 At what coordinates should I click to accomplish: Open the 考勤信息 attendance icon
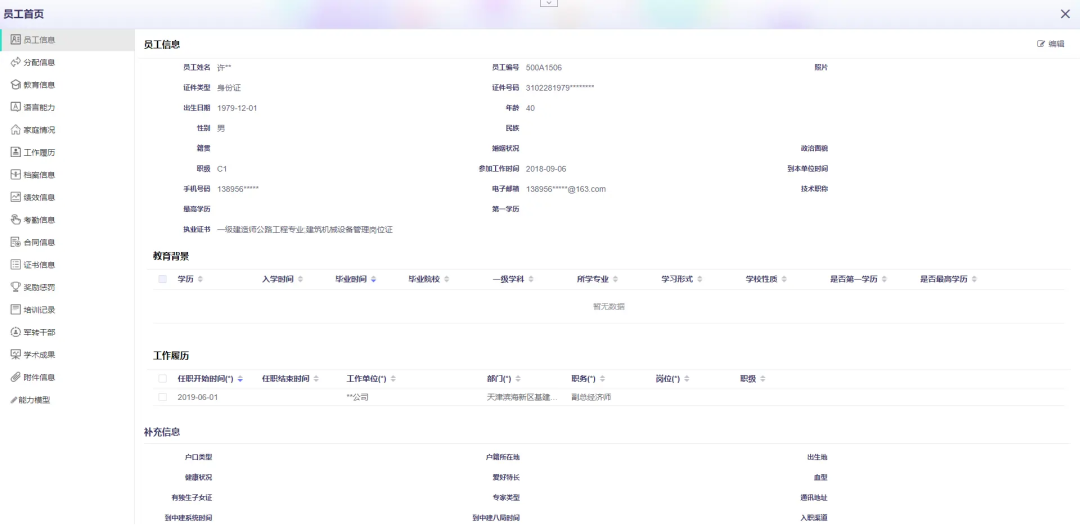click(x=16, y=220)
